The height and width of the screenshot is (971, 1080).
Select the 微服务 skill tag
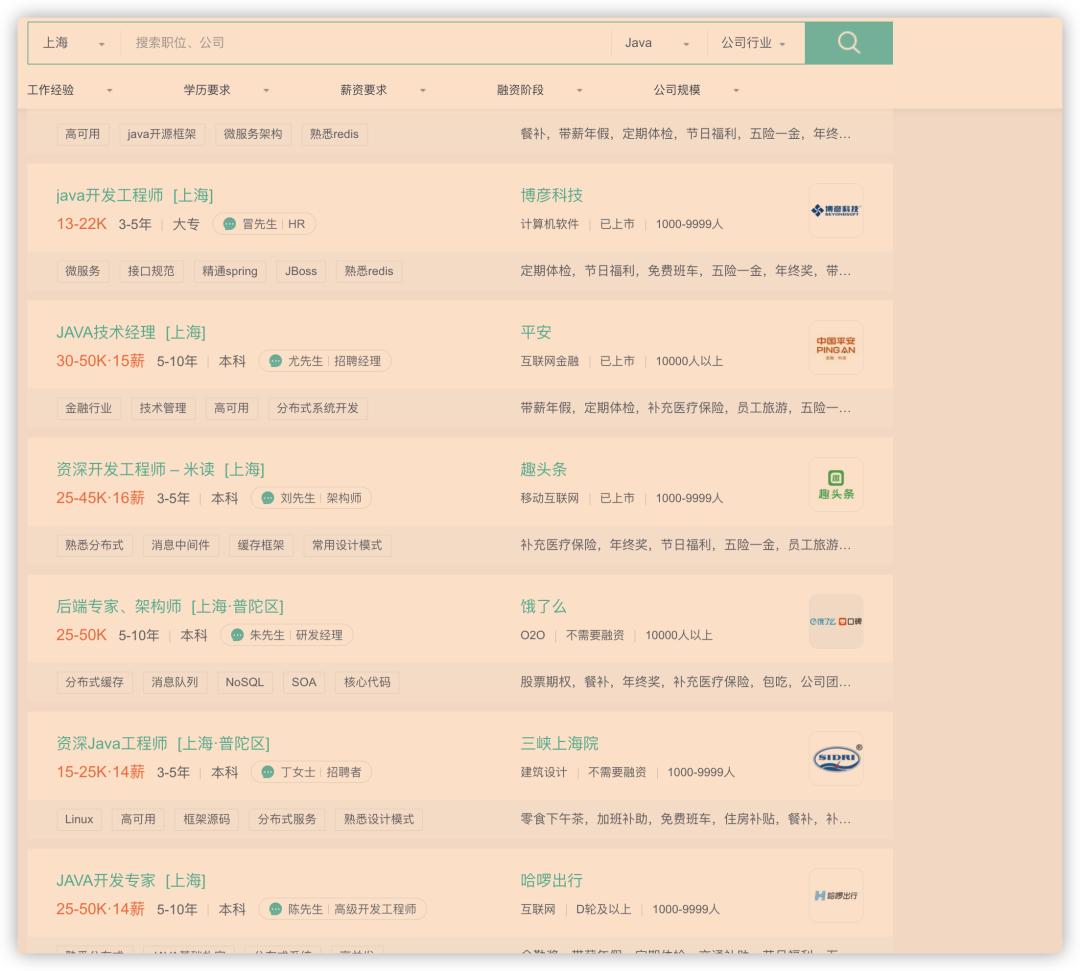point(83,271)
